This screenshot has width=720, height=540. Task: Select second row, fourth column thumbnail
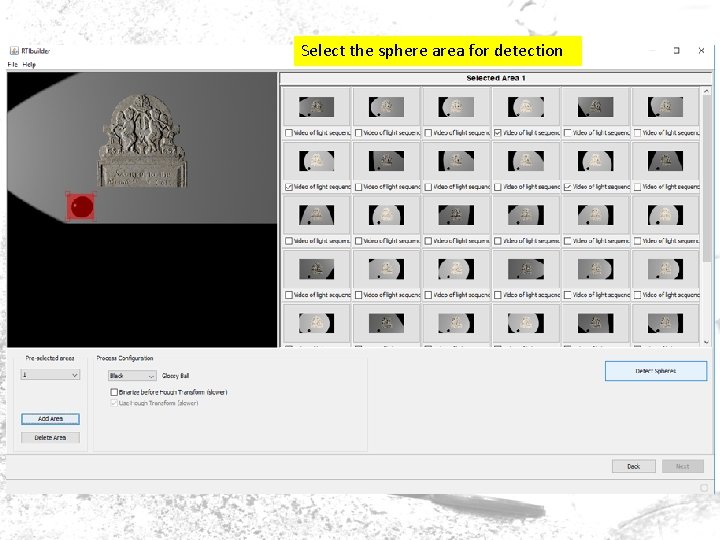pyautogui.click(x=526, y=161)
